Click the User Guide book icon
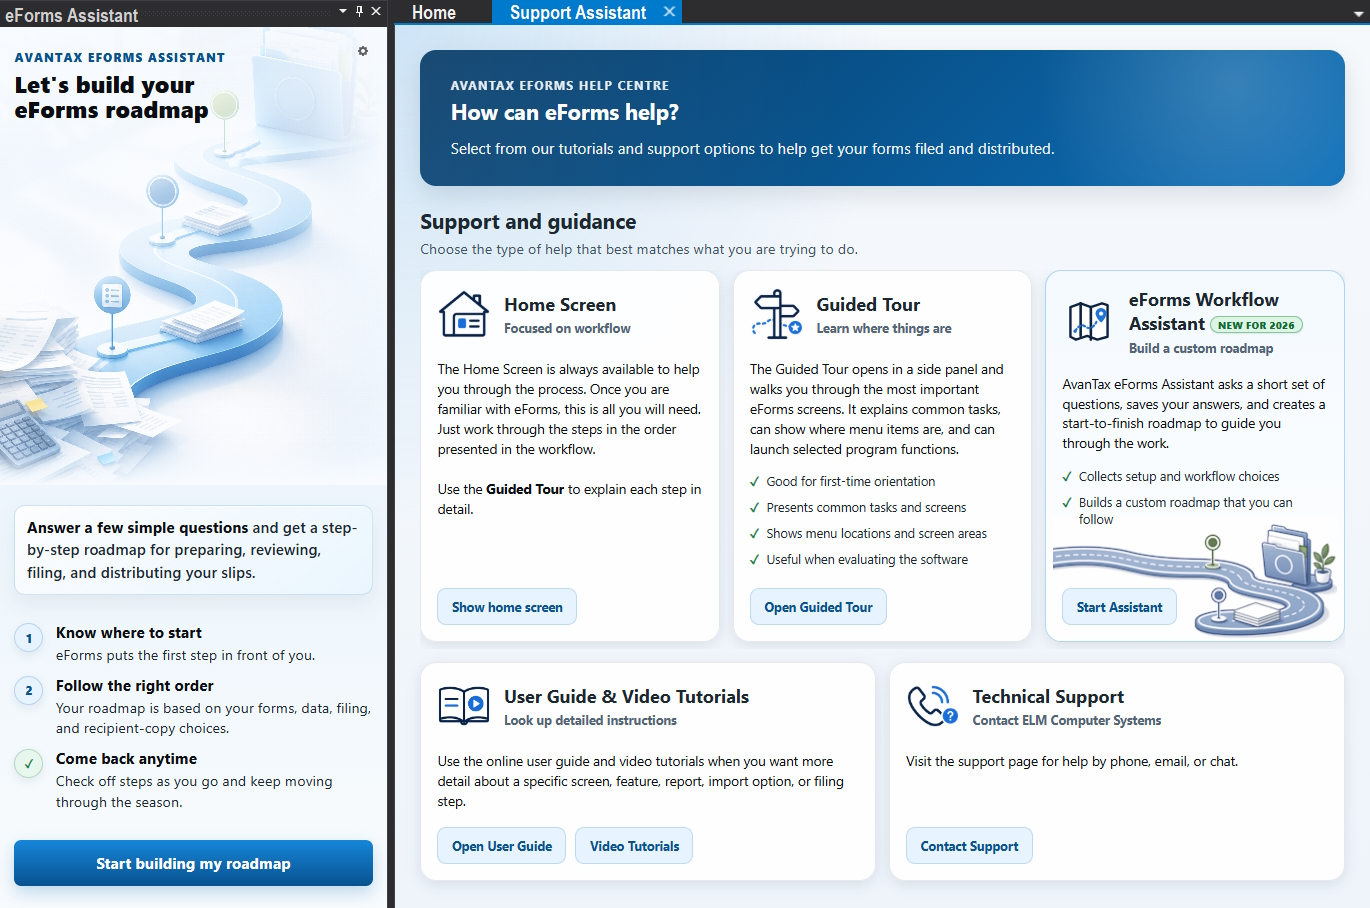Screen dimensions: 1370x908 [464, 705]
